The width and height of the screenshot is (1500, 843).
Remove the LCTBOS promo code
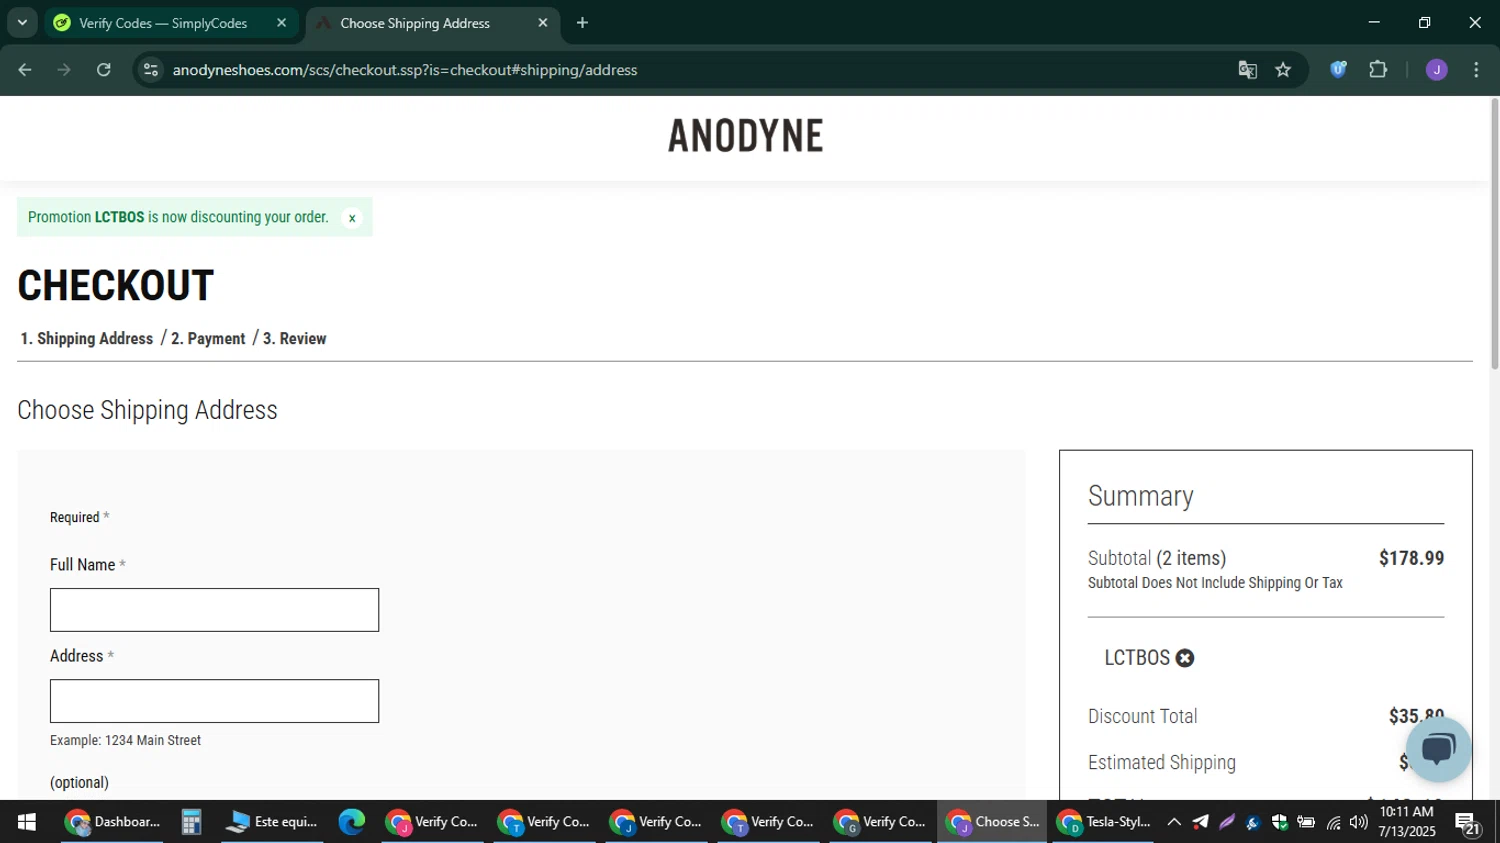click(x=1185, y=658)
